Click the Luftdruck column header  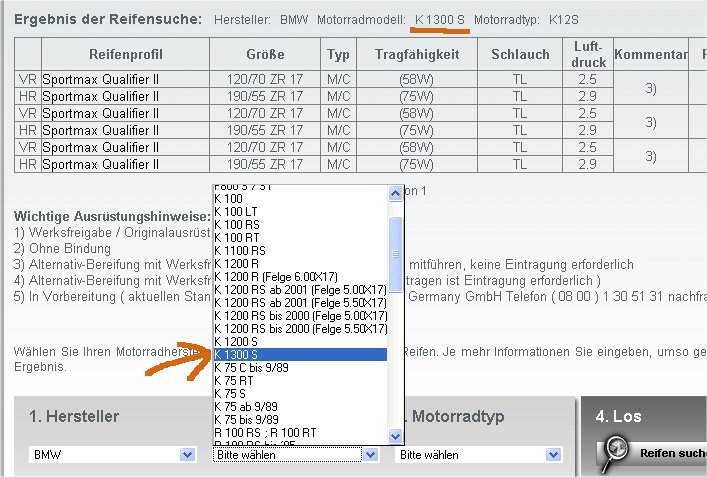point(588,54)
